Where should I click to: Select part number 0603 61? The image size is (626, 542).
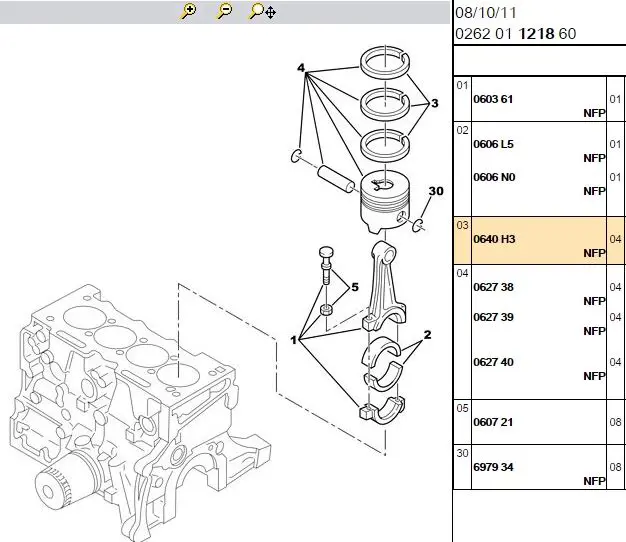tap(493, 99)
